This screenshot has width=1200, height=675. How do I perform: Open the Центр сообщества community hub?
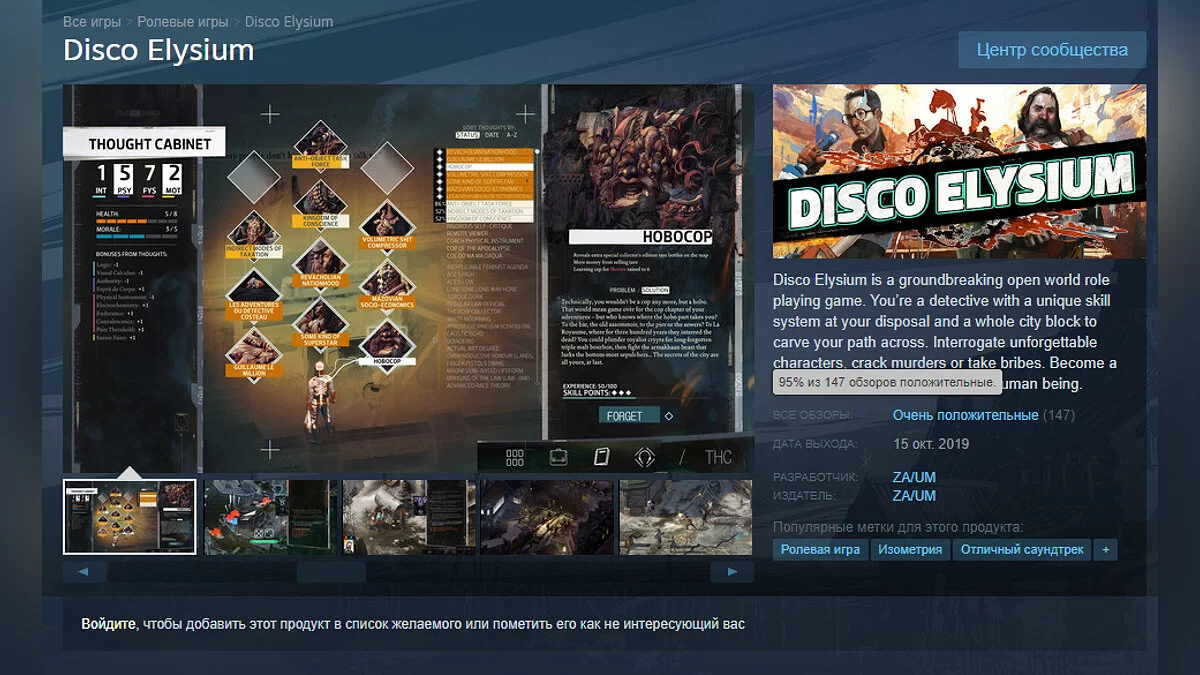click(1051, 50)
